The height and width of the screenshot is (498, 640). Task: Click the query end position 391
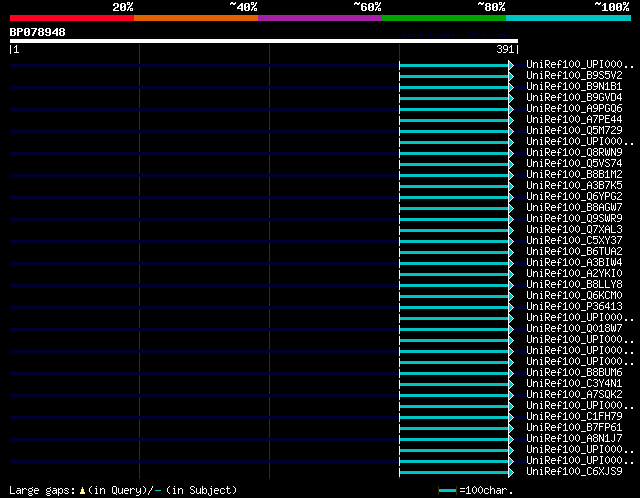point(505,49)
